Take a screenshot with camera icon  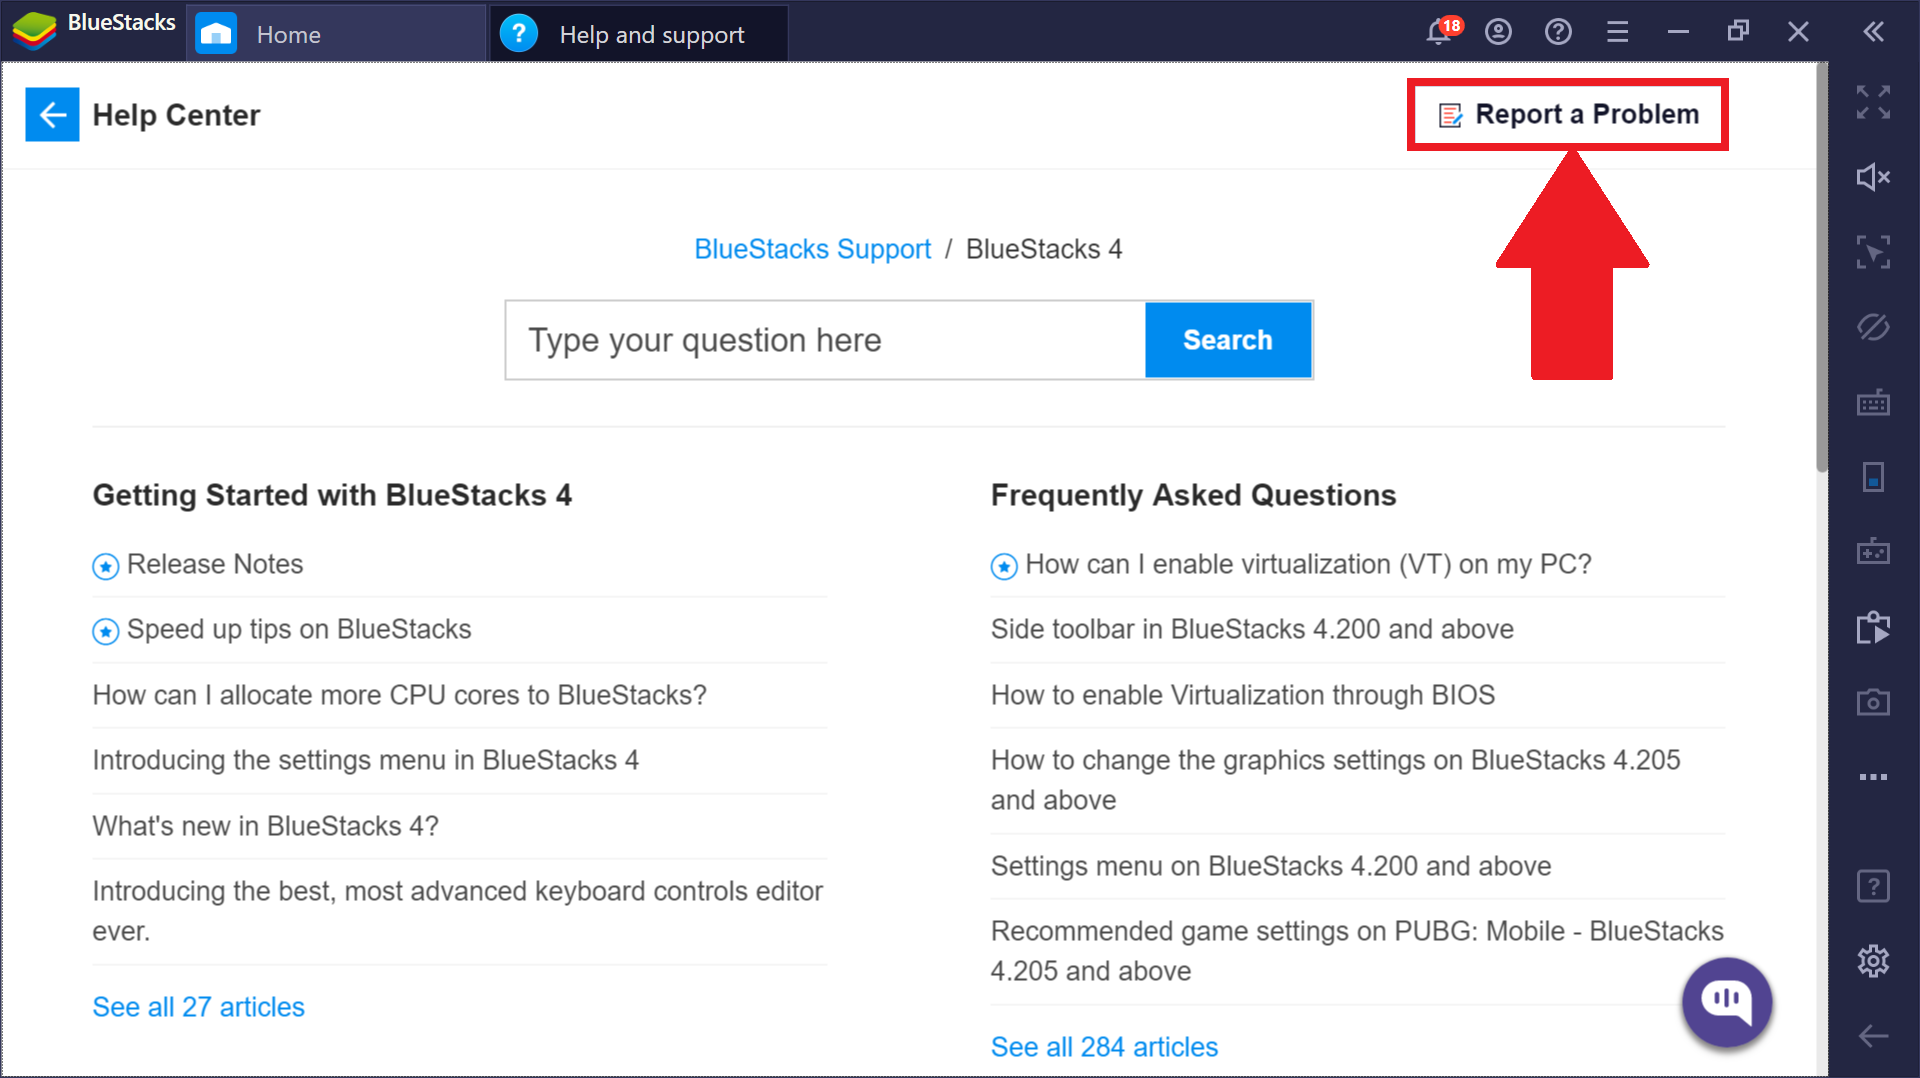[x=1873, y=702]
